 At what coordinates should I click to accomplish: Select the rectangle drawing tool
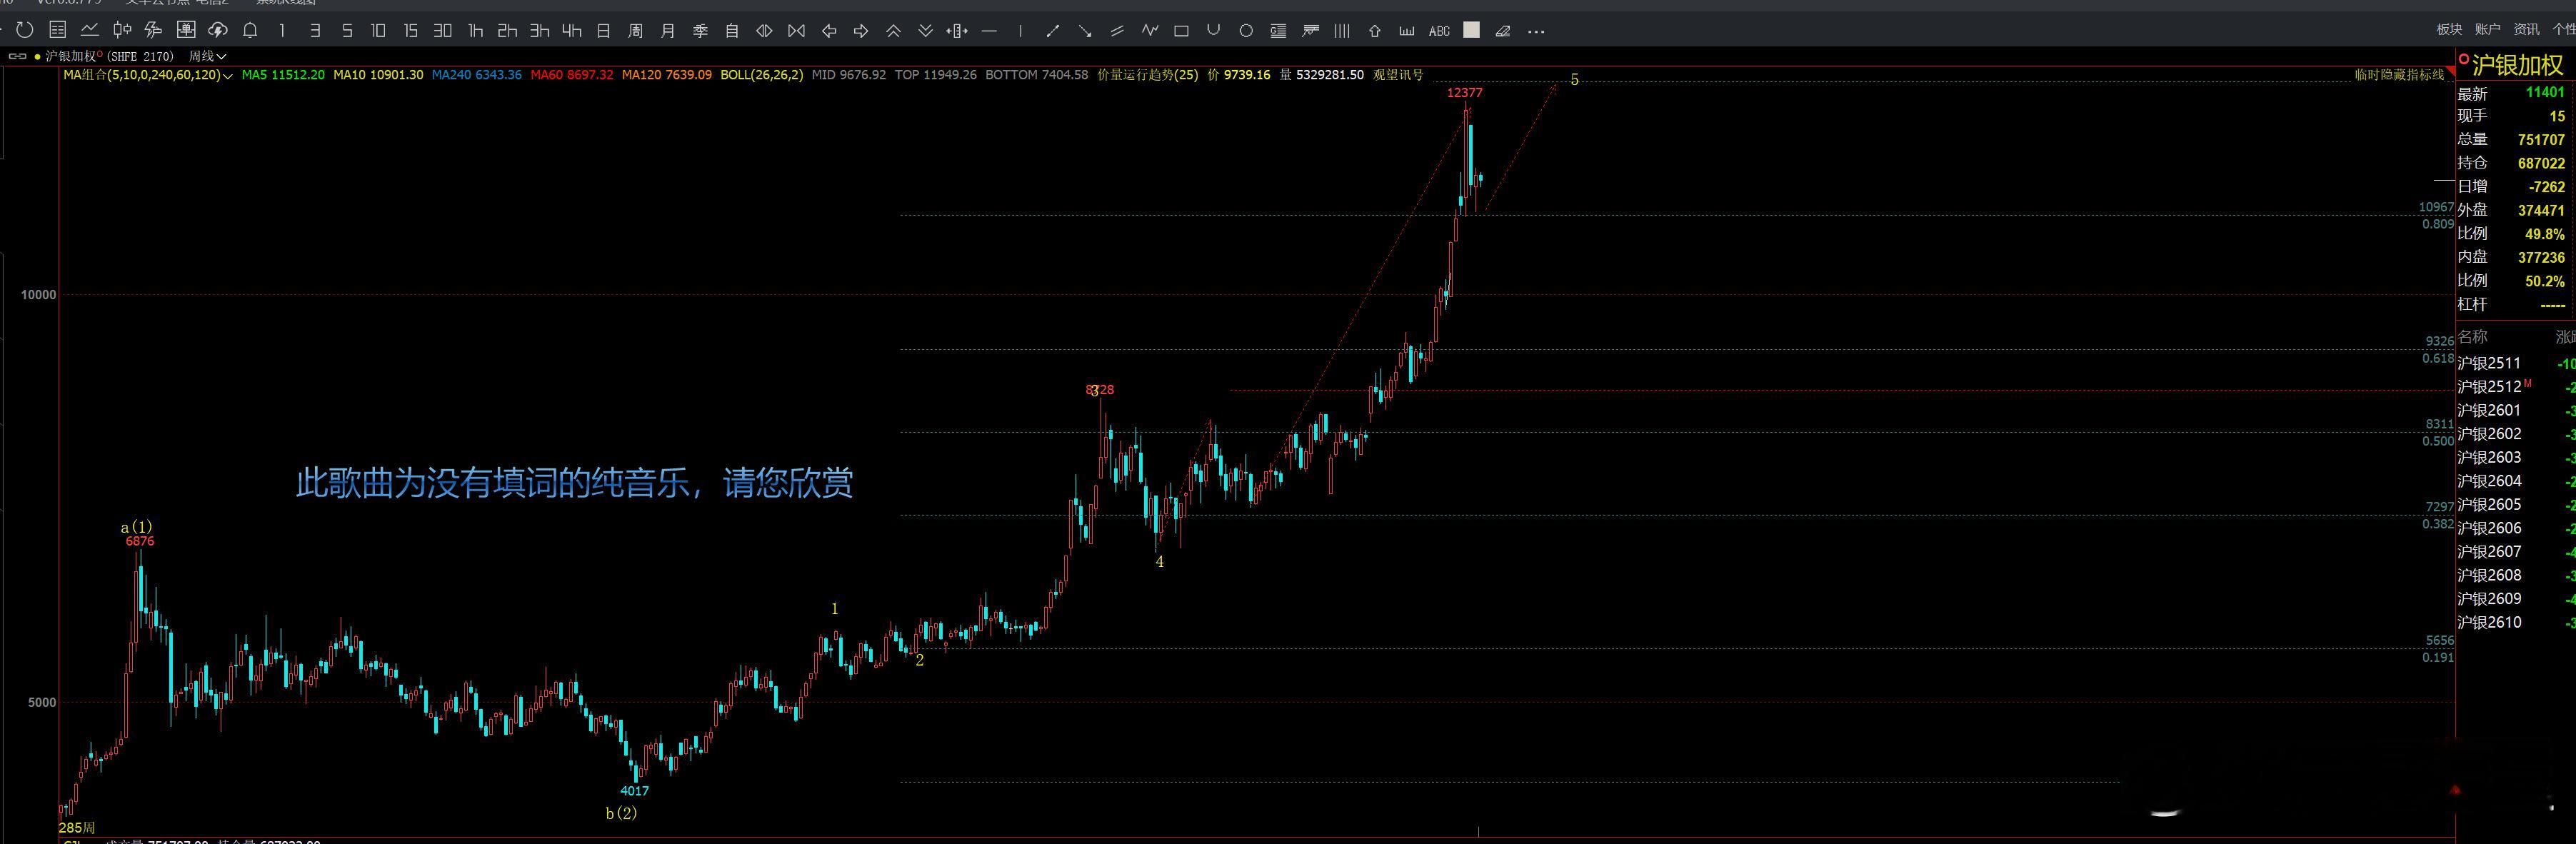tap(1181, 31)
